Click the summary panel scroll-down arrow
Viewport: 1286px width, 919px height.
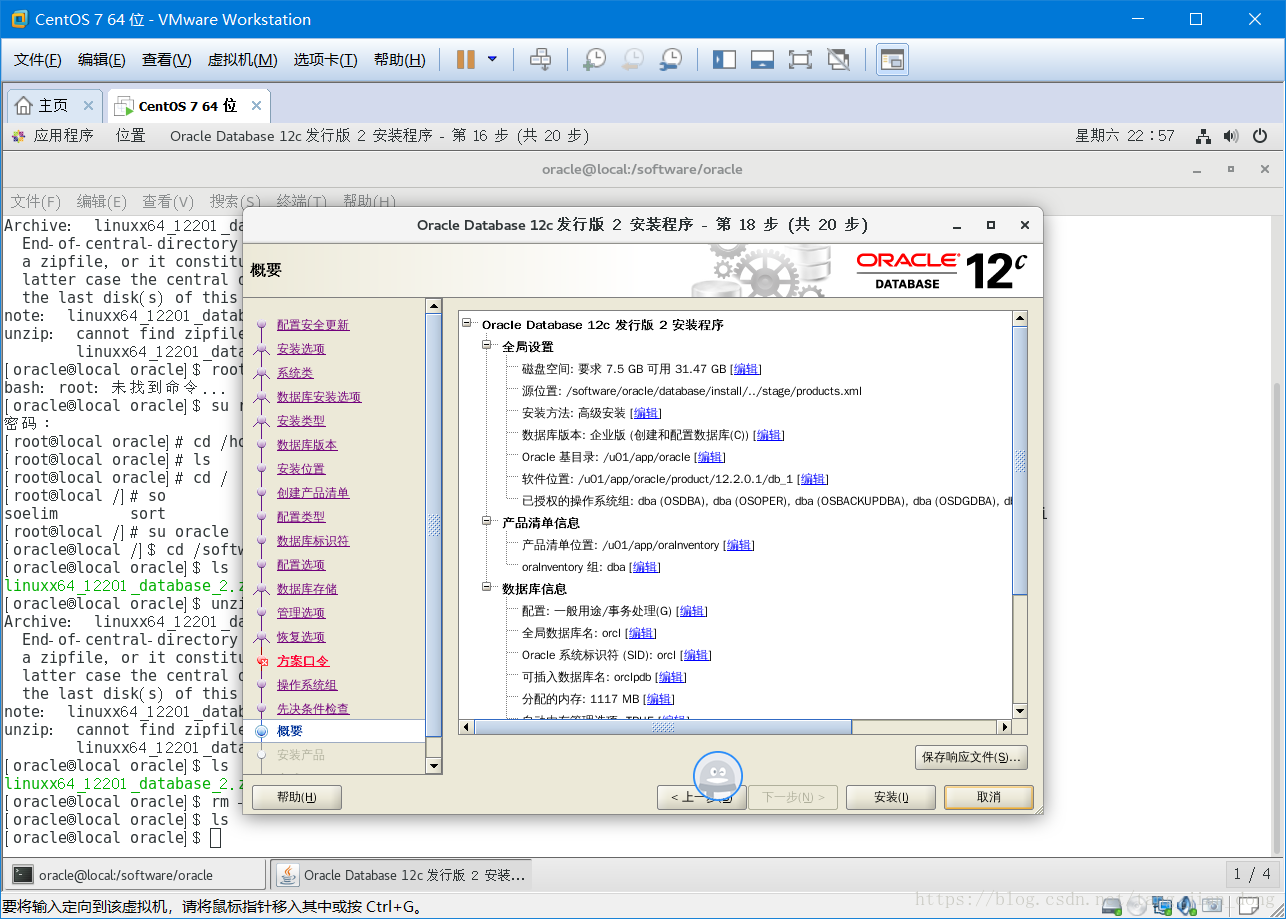[x=1020, y=711]
